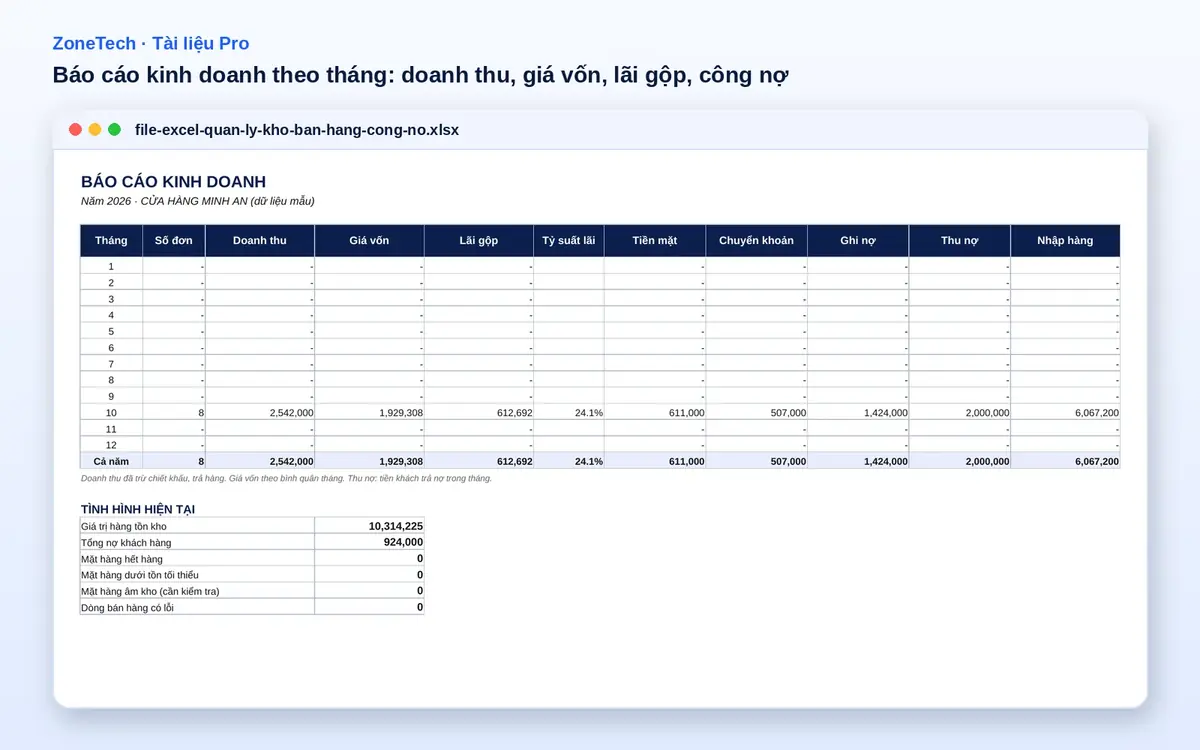Screen dimensions: 1200x750
Task: Select Ghi nợ 1,424,000 in the month 10 row
Action: click(x=858, y=412)
